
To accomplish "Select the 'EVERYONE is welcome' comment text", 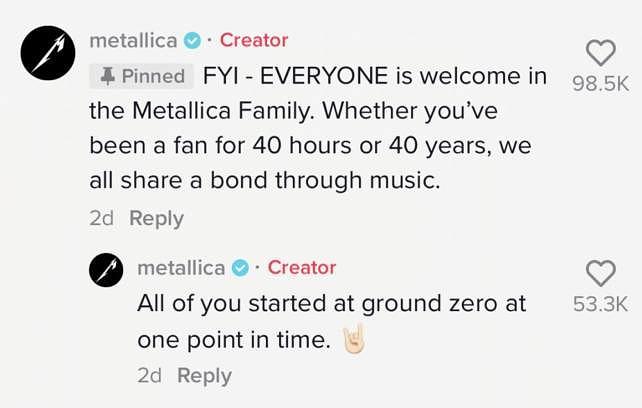I will tap(310, 129).
